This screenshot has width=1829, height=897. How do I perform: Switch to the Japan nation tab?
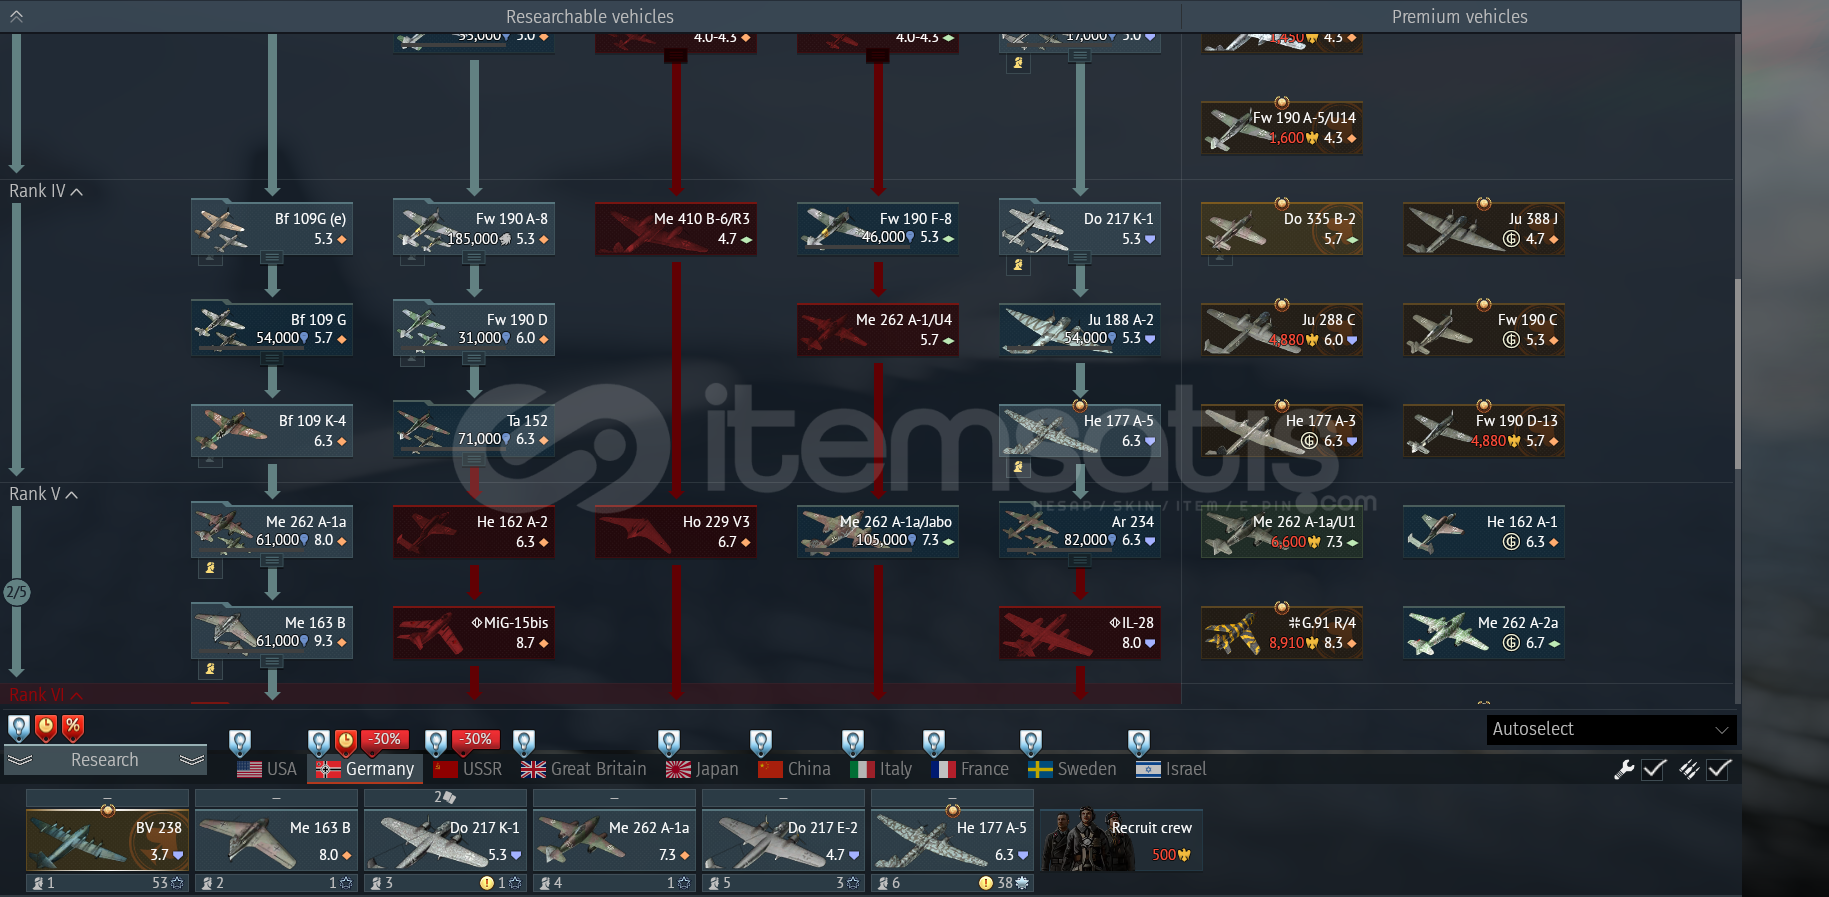pyautogui.click(x=702, y=769)
